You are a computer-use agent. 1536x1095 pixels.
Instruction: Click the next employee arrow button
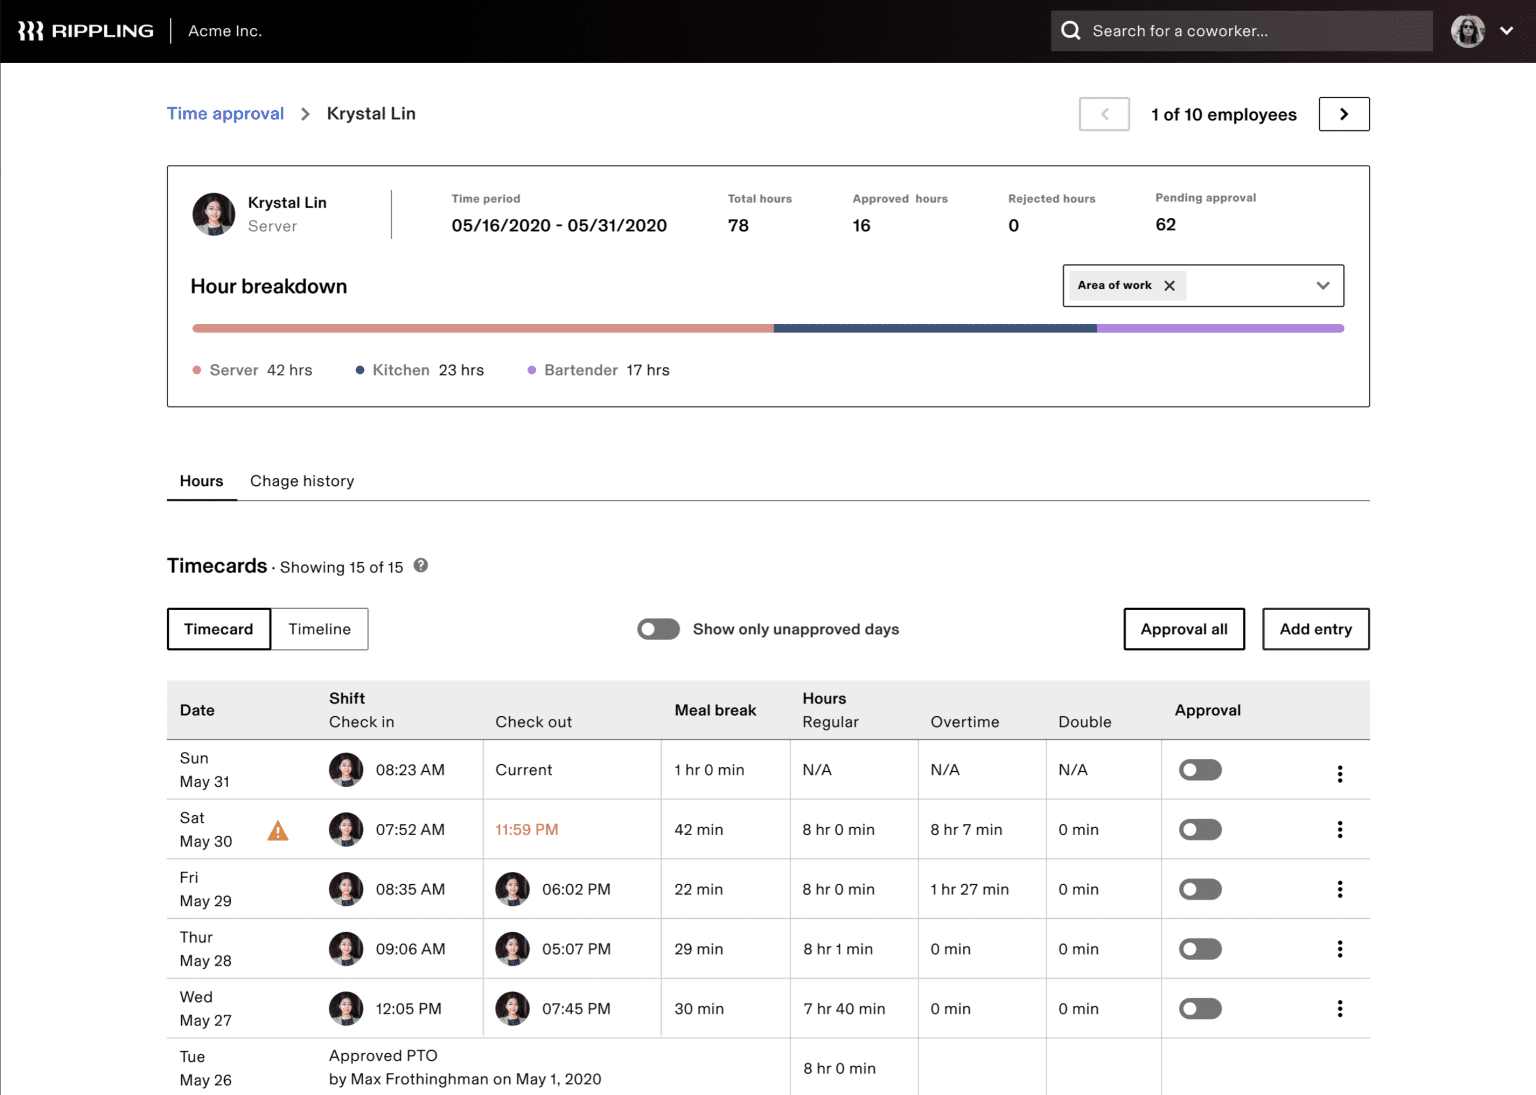click(x=1344, y=114)
